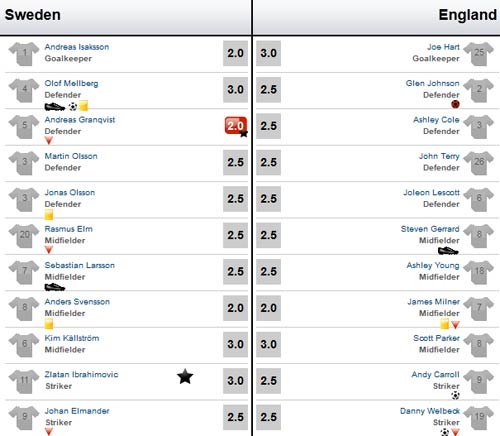The height and width of the screenshot is (436, 500).
Task: Select Zlatan Ibrahimovic's 3.0 rating box
Action: click(236, 381)
